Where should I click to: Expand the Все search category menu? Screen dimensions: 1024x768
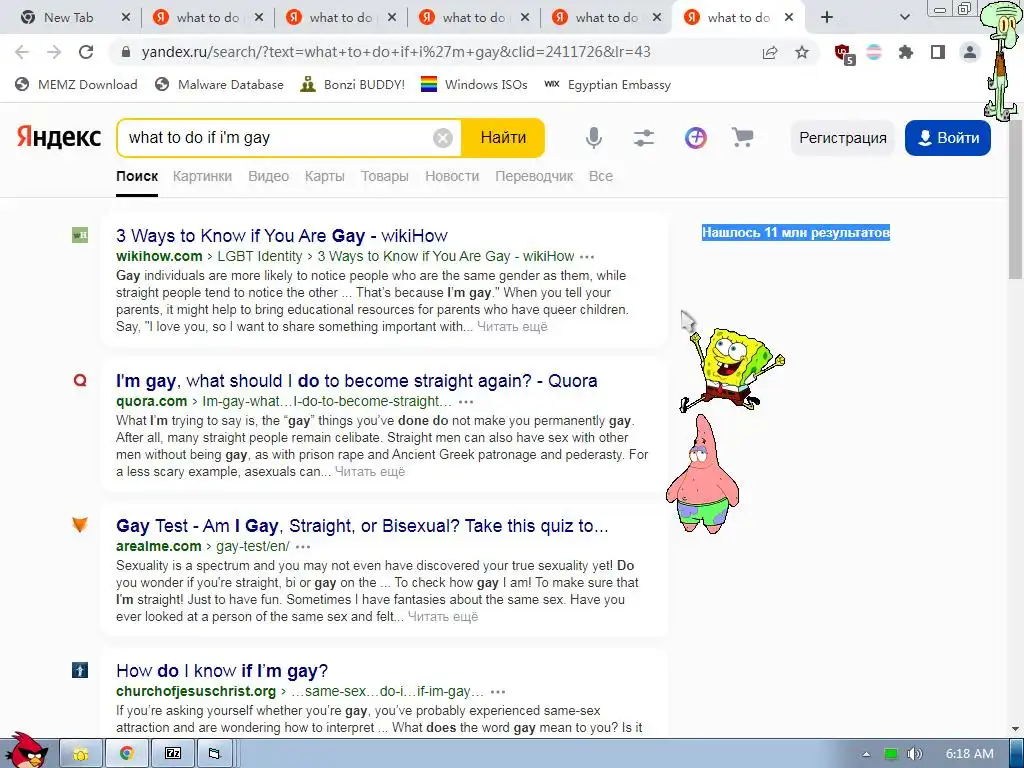[x=601, y=176]
